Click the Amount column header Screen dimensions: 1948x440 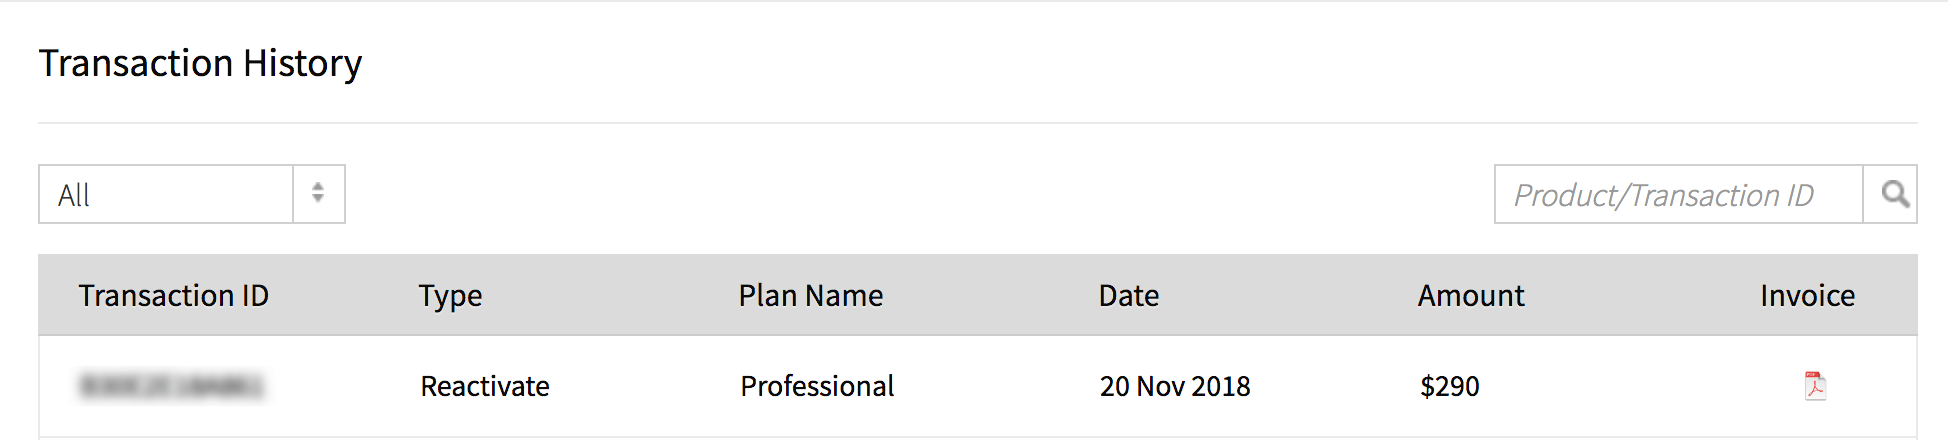[x=1471, y=296]
